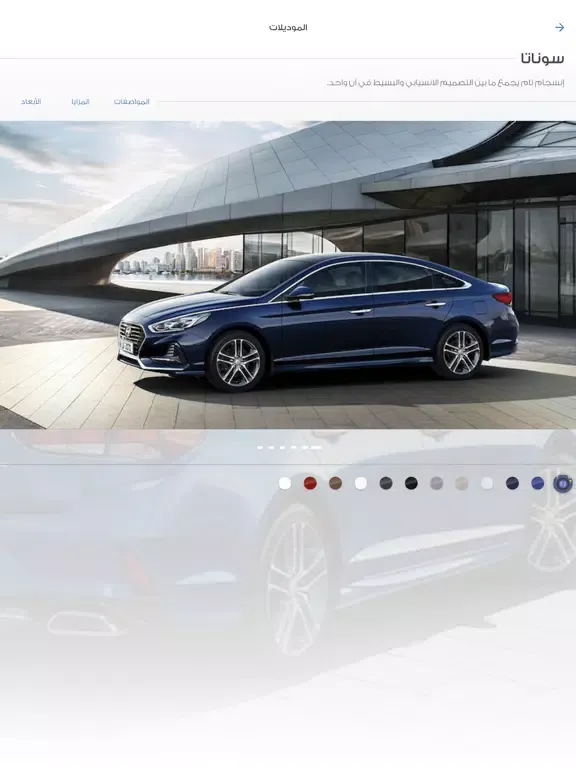This screenshot has height=768, width=576.
Task: Tap the blue Sonata main photo
Action: coord(288,275)
